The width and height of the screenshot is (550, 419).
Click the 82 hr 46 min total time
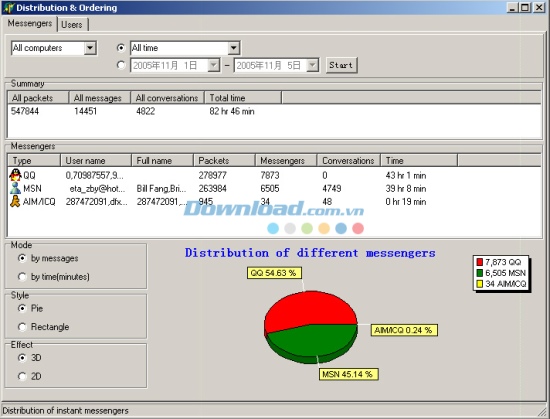[x=232, y=111]
